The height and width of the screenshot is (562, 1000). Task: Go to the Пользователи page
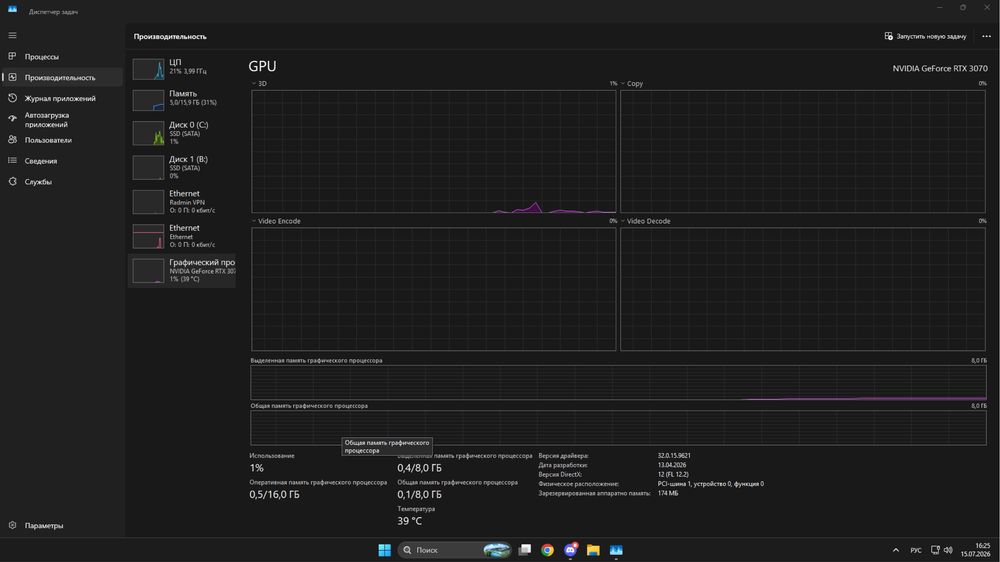[62, 140]
